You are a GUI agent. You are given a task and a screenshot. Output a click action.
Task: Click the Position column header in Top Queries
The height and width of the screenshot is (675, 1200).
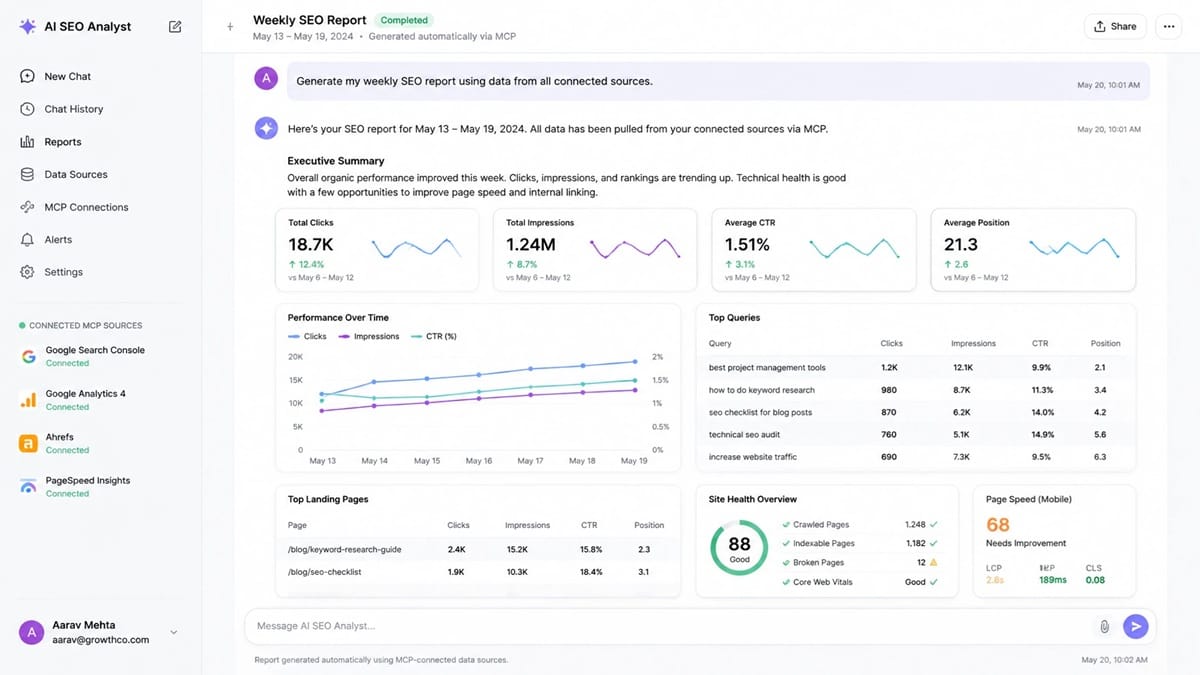tap(1105, 343)
